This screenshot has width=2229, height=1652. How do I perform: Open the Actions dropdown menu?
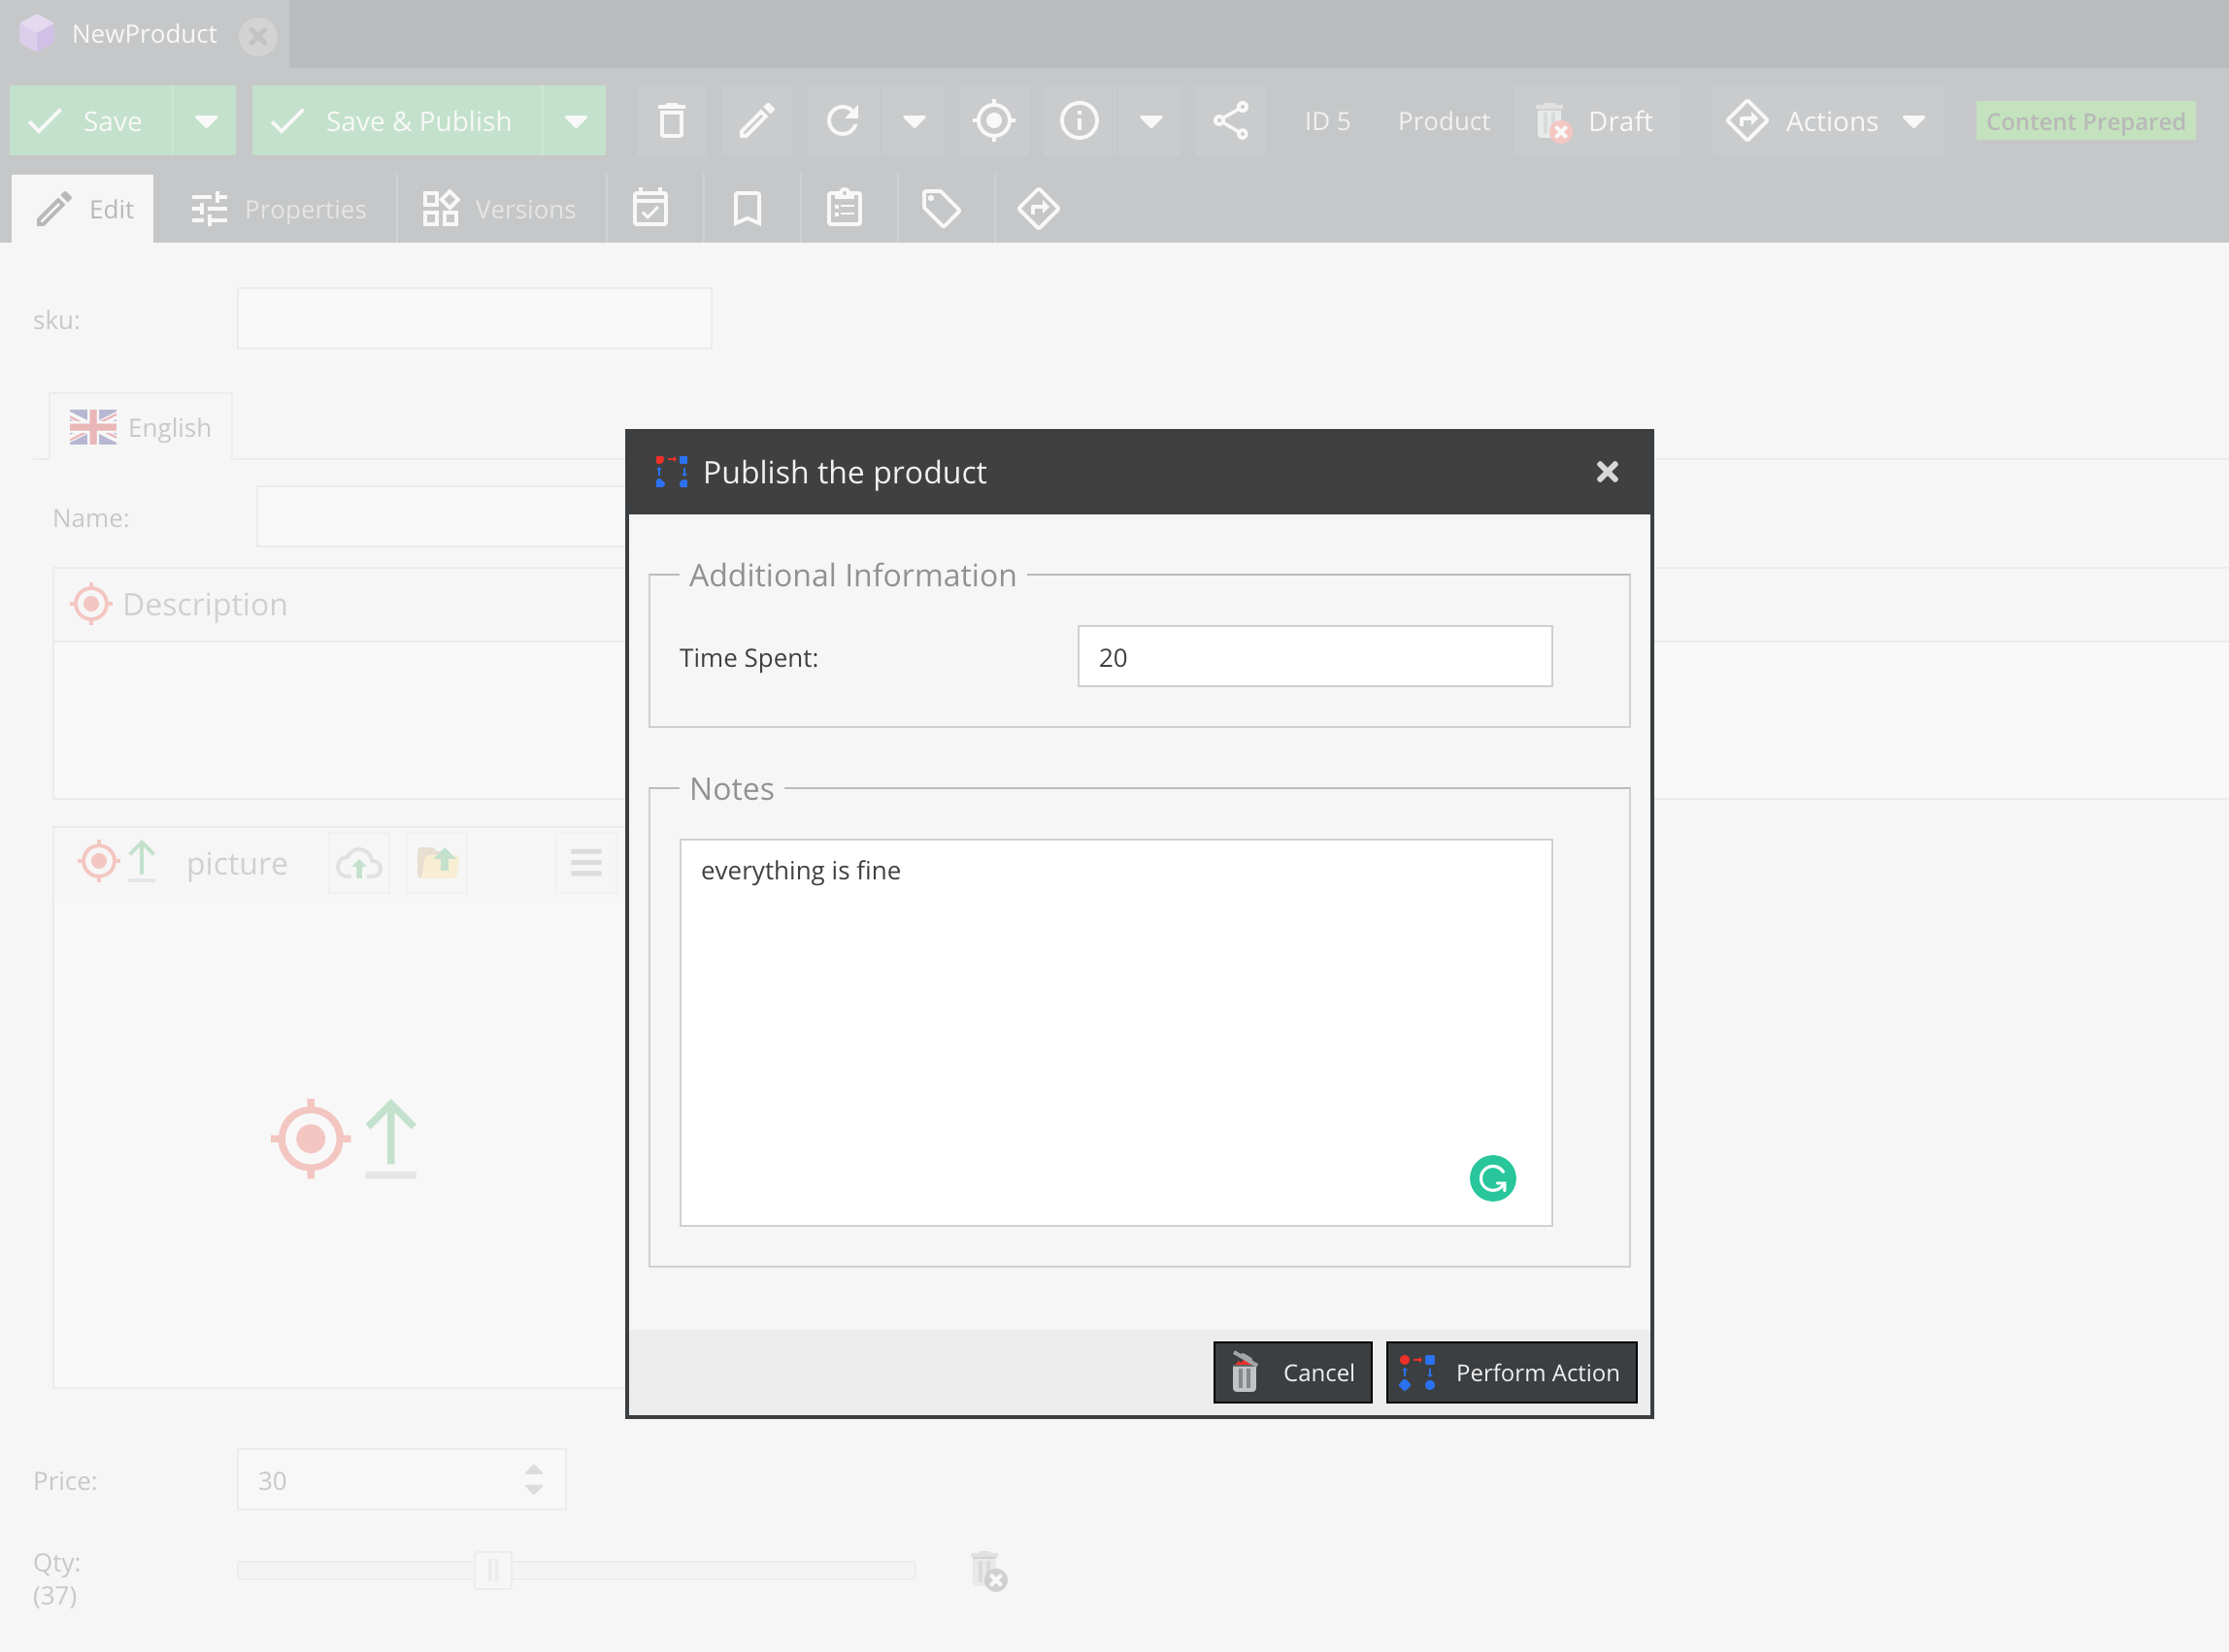coord(1827,121)
